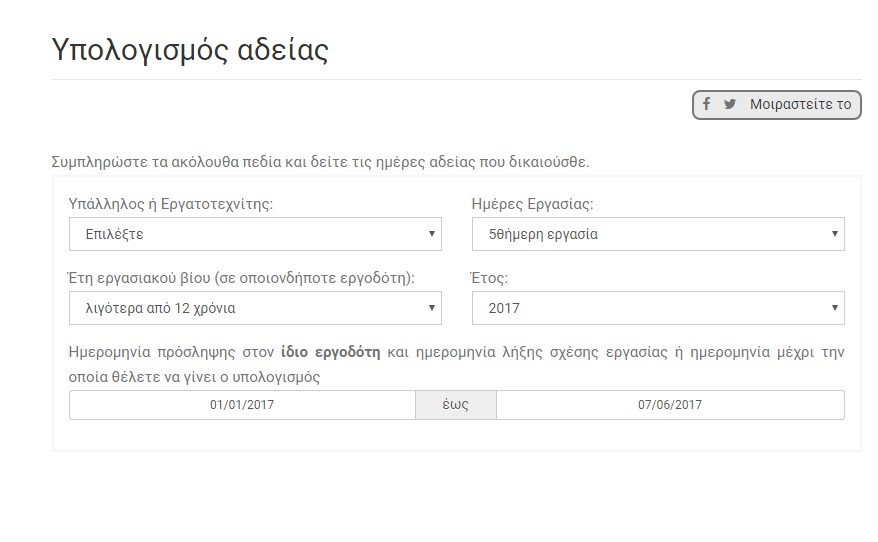Click the arrow on the Επιλέξτε dropdown
878x542 pixels.
pyautogui.click(x=431, y=234)
